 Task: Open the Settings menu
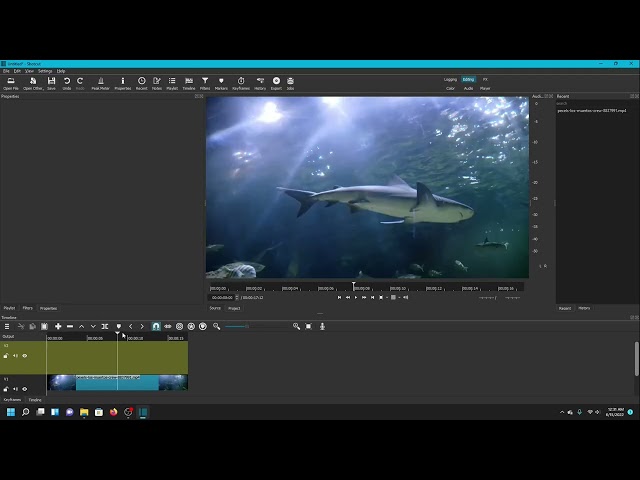[45, 71]
